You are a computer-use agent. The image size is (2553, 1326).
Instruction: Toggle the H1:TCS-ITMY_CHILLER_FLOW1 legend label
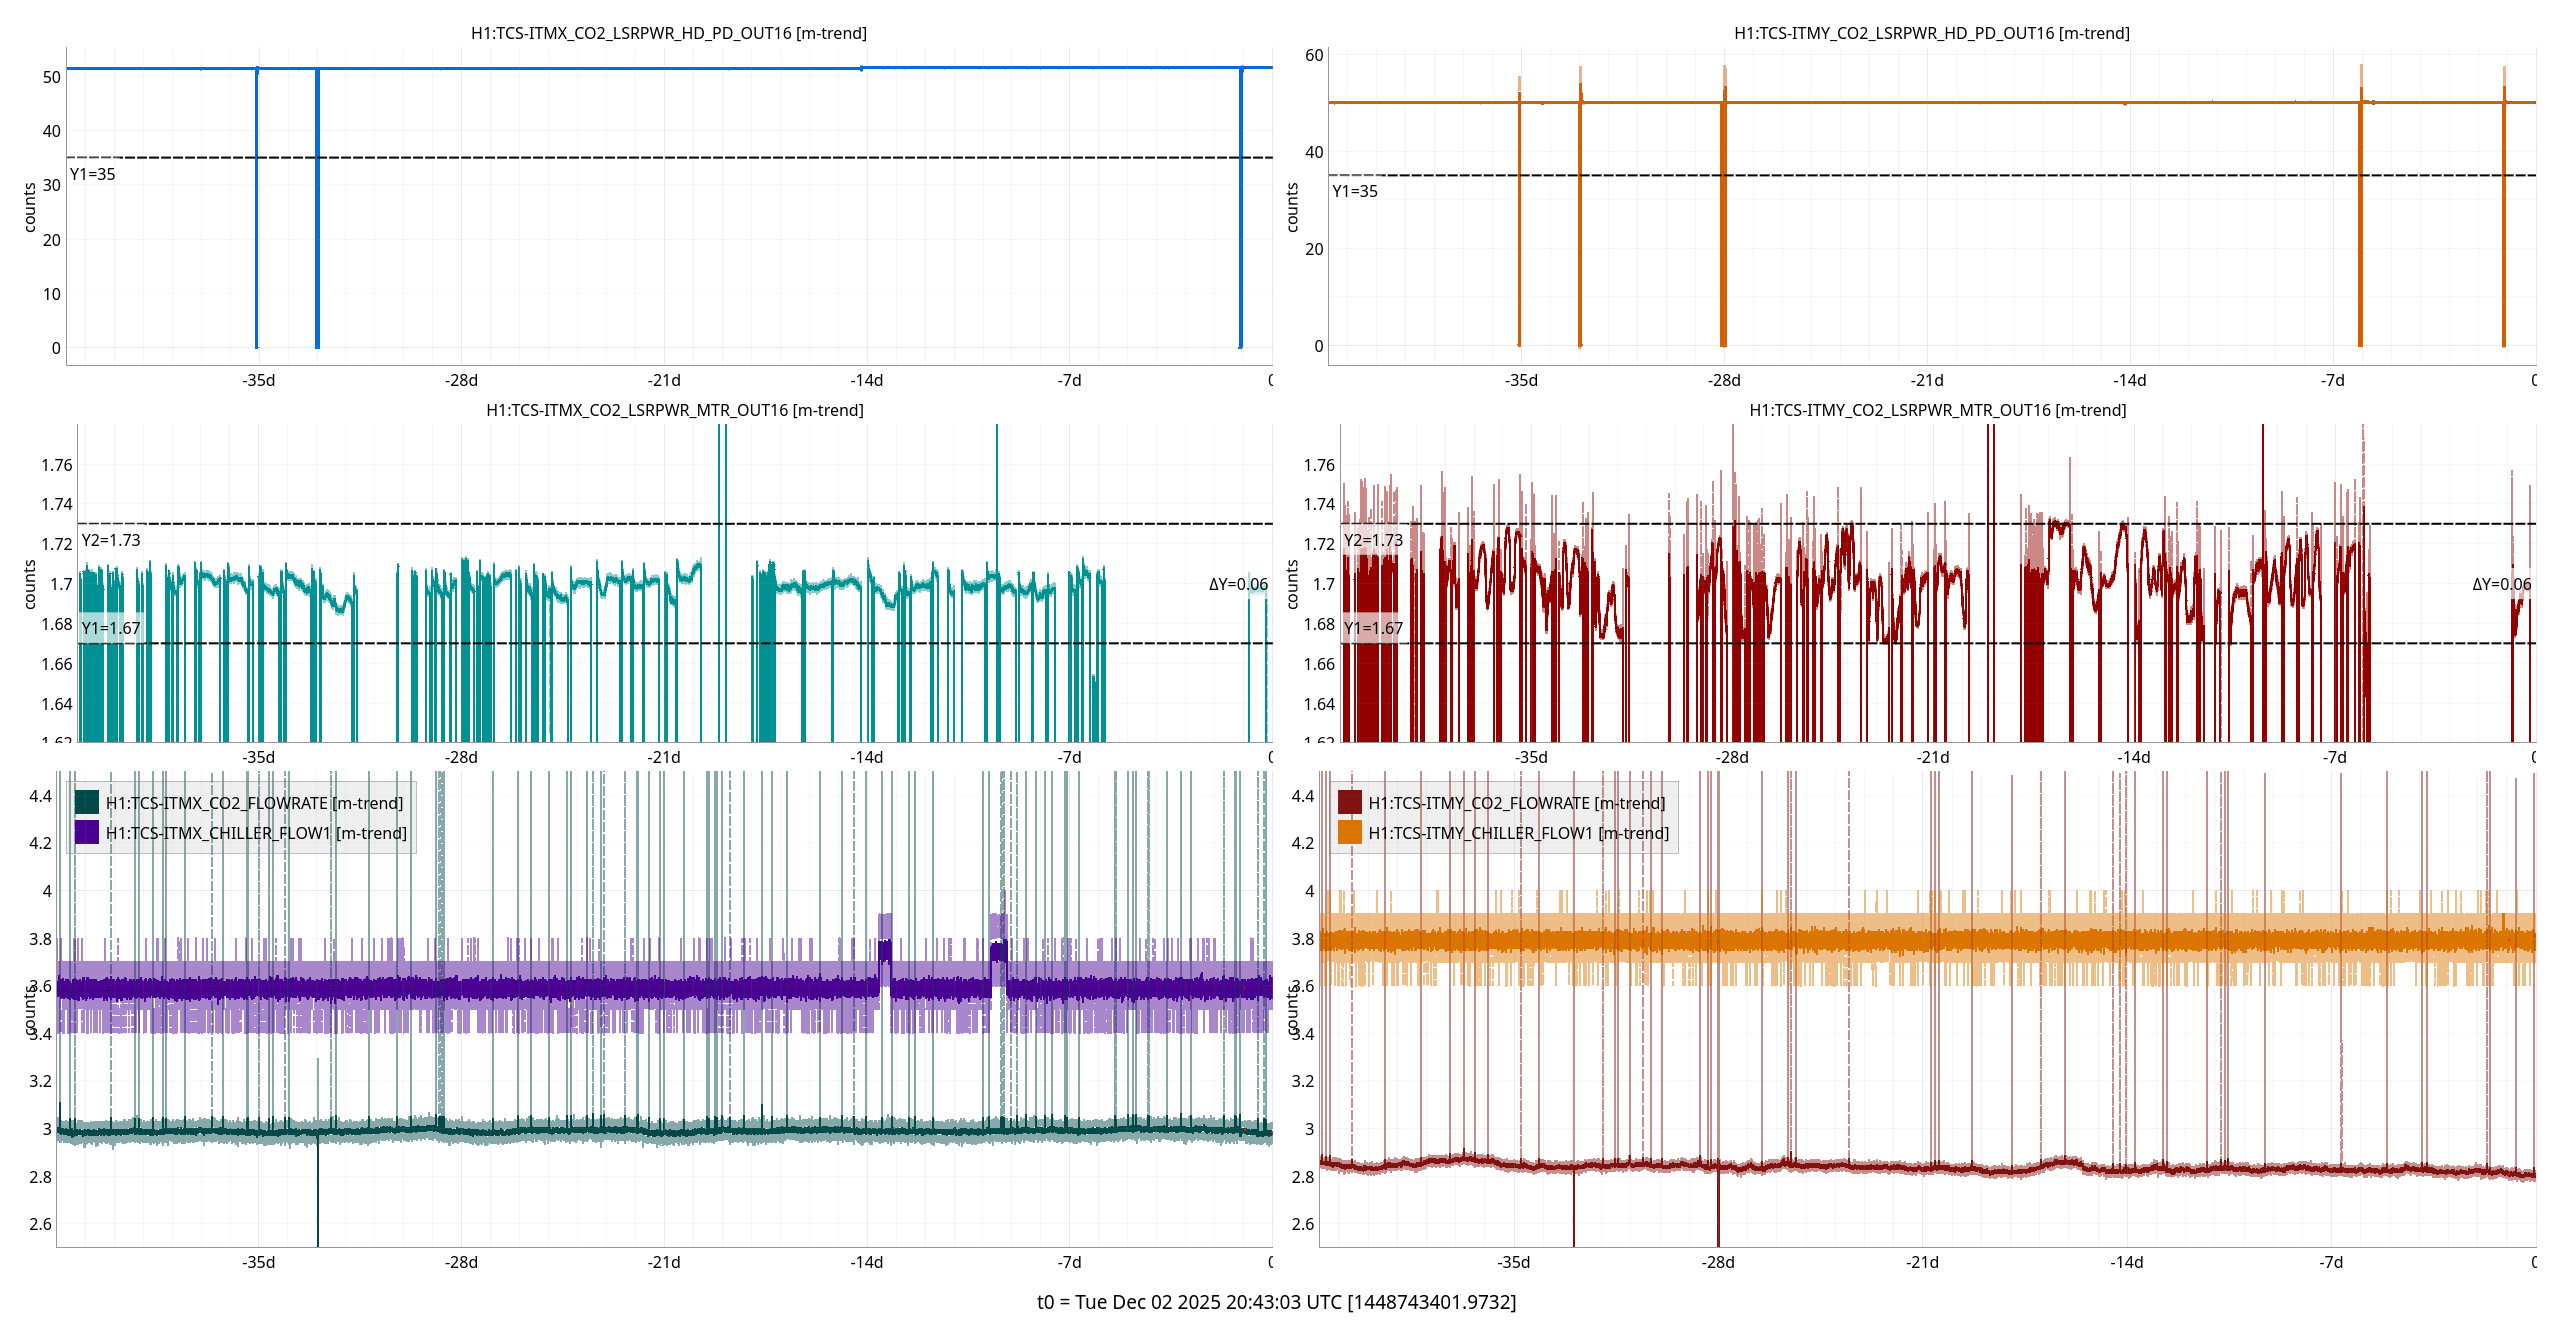pos(1518,833)
